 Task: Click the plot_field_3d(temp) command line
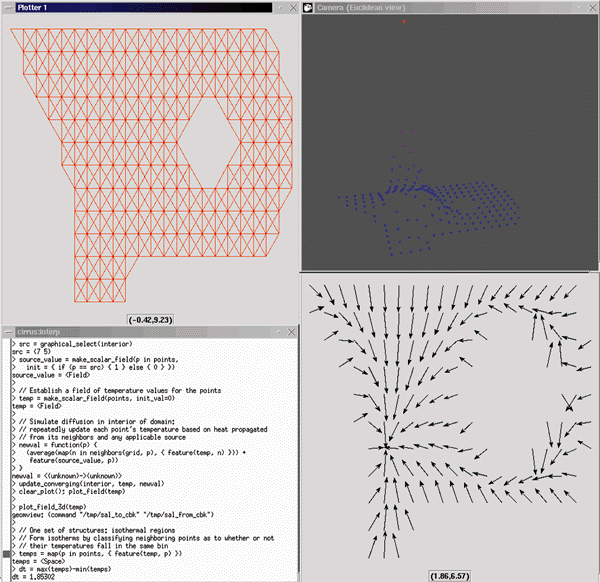click(50, 507)
